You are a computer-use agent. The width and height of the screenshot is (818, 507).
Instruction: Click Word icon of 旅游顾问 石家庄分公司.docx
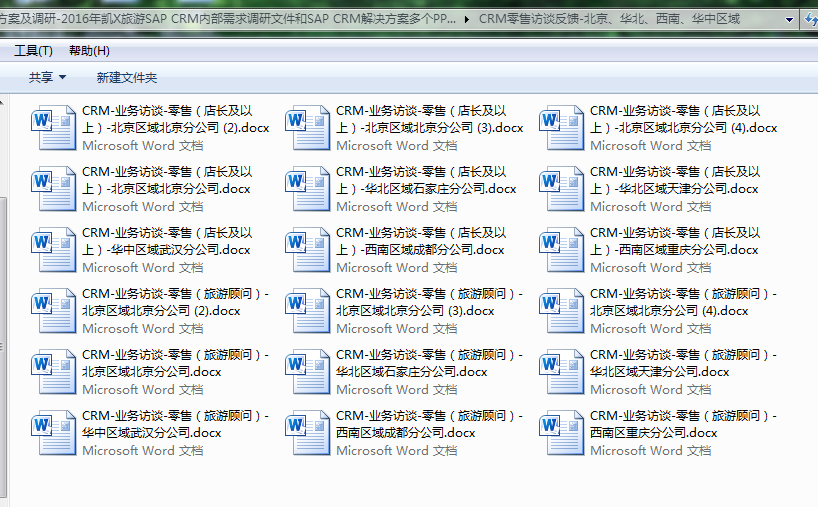tap(308, 372)
